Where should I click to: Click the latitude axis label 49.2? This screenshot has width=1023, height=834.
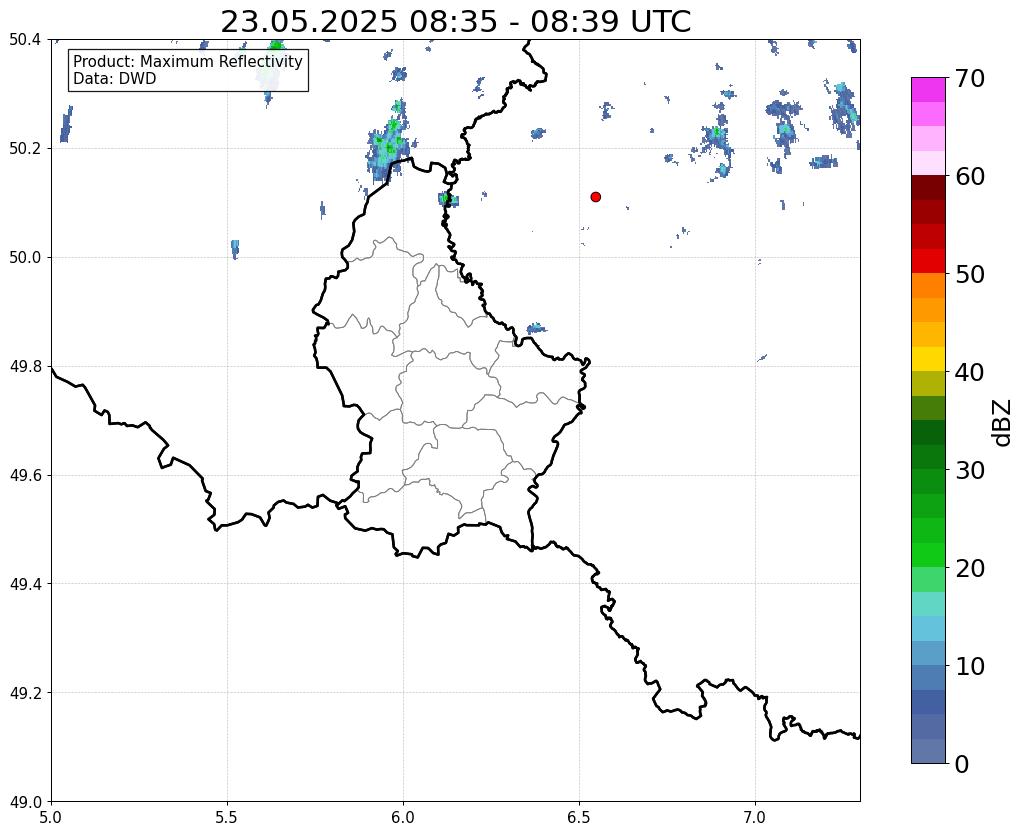tap(25, 693)
